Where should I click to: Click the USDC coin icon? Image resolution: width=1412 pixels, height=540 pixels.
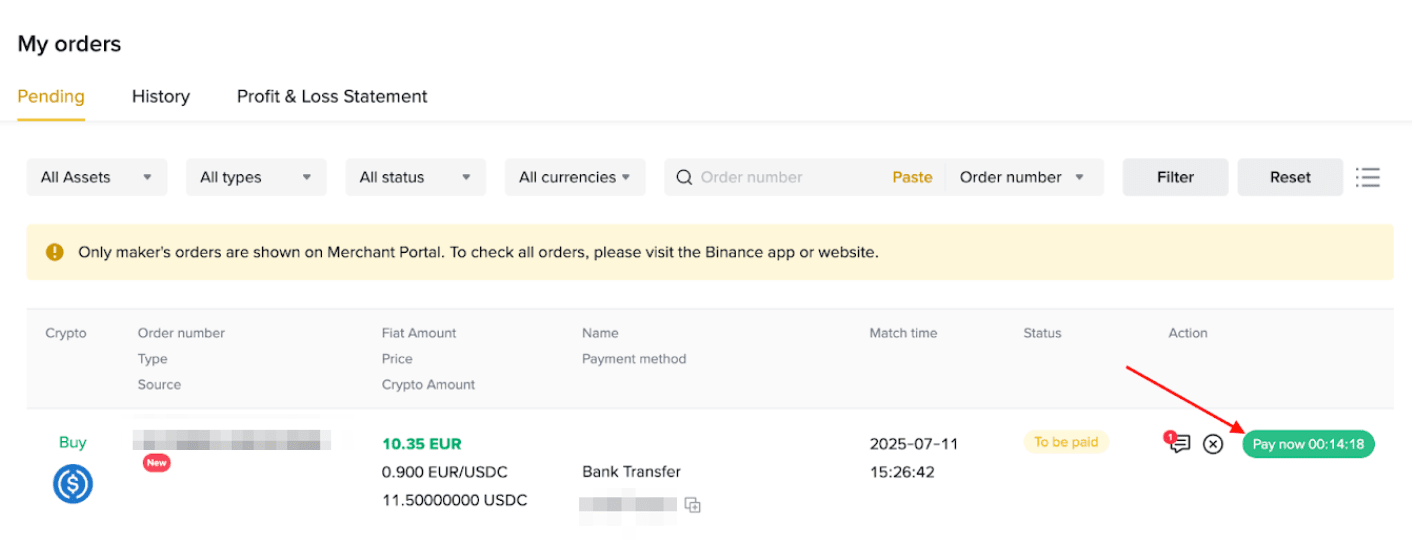(73, 484)
